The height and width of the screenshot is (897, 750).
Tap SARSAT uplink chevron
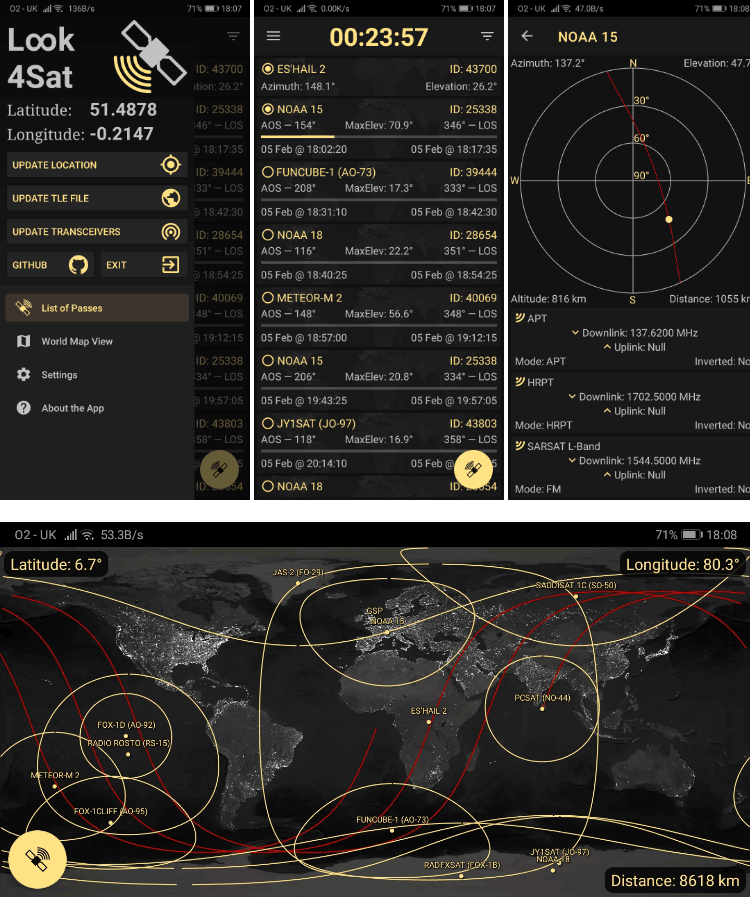pyautogui.click(x=607, y=475)
